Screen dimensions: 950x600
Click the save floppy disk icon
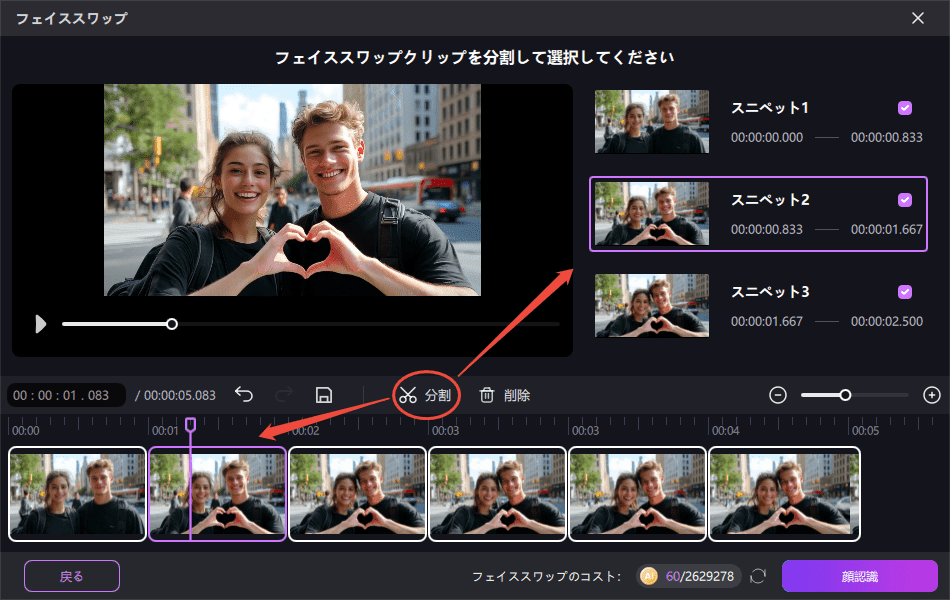pos(324,395)
